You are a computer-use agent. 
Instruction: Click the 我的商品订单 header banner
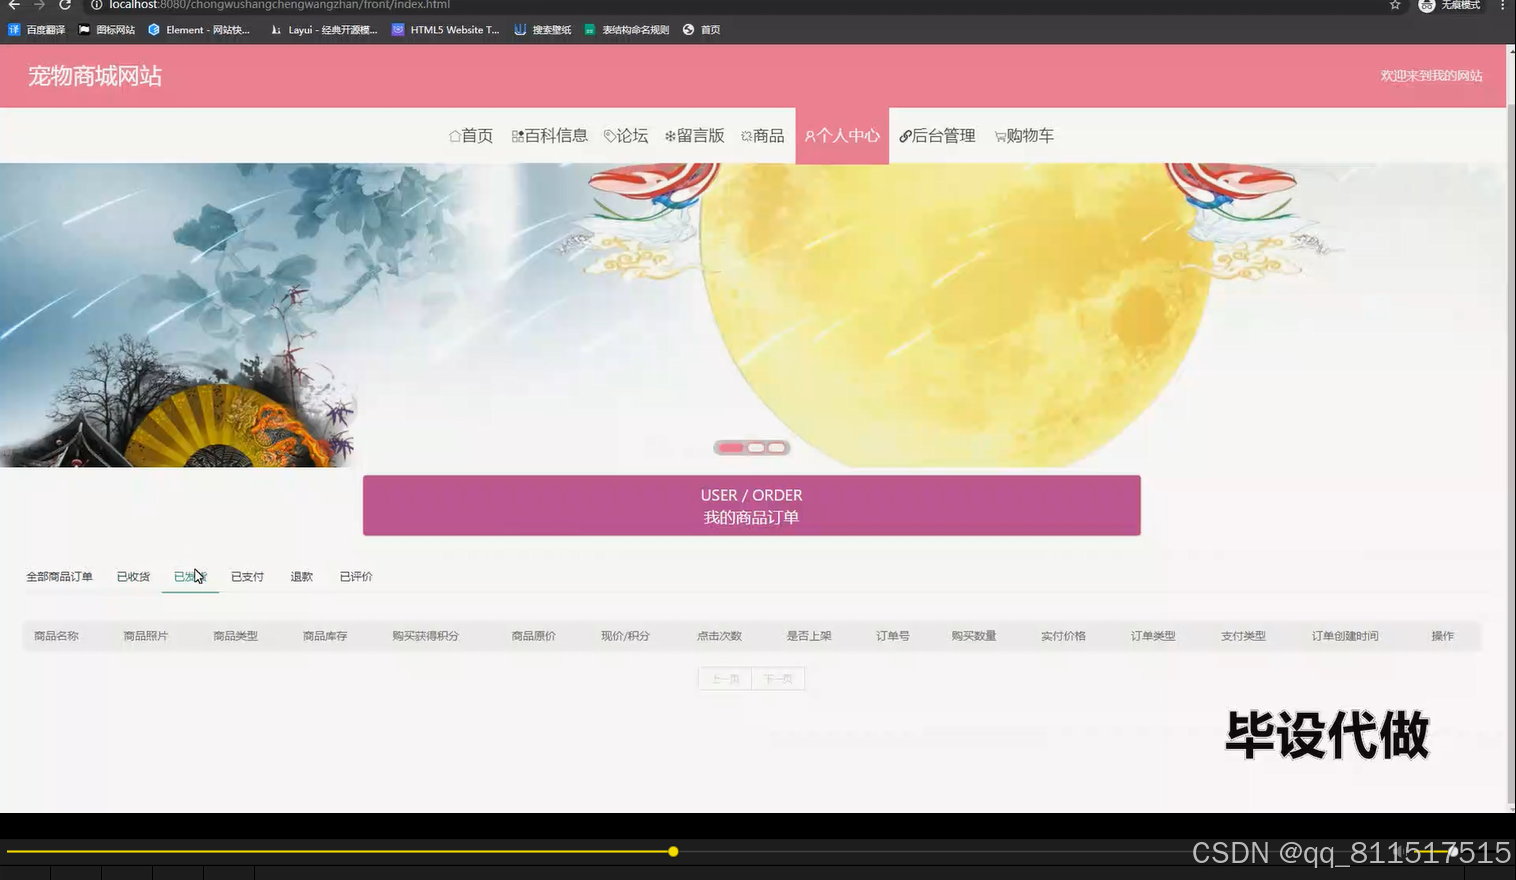point(752,506)
